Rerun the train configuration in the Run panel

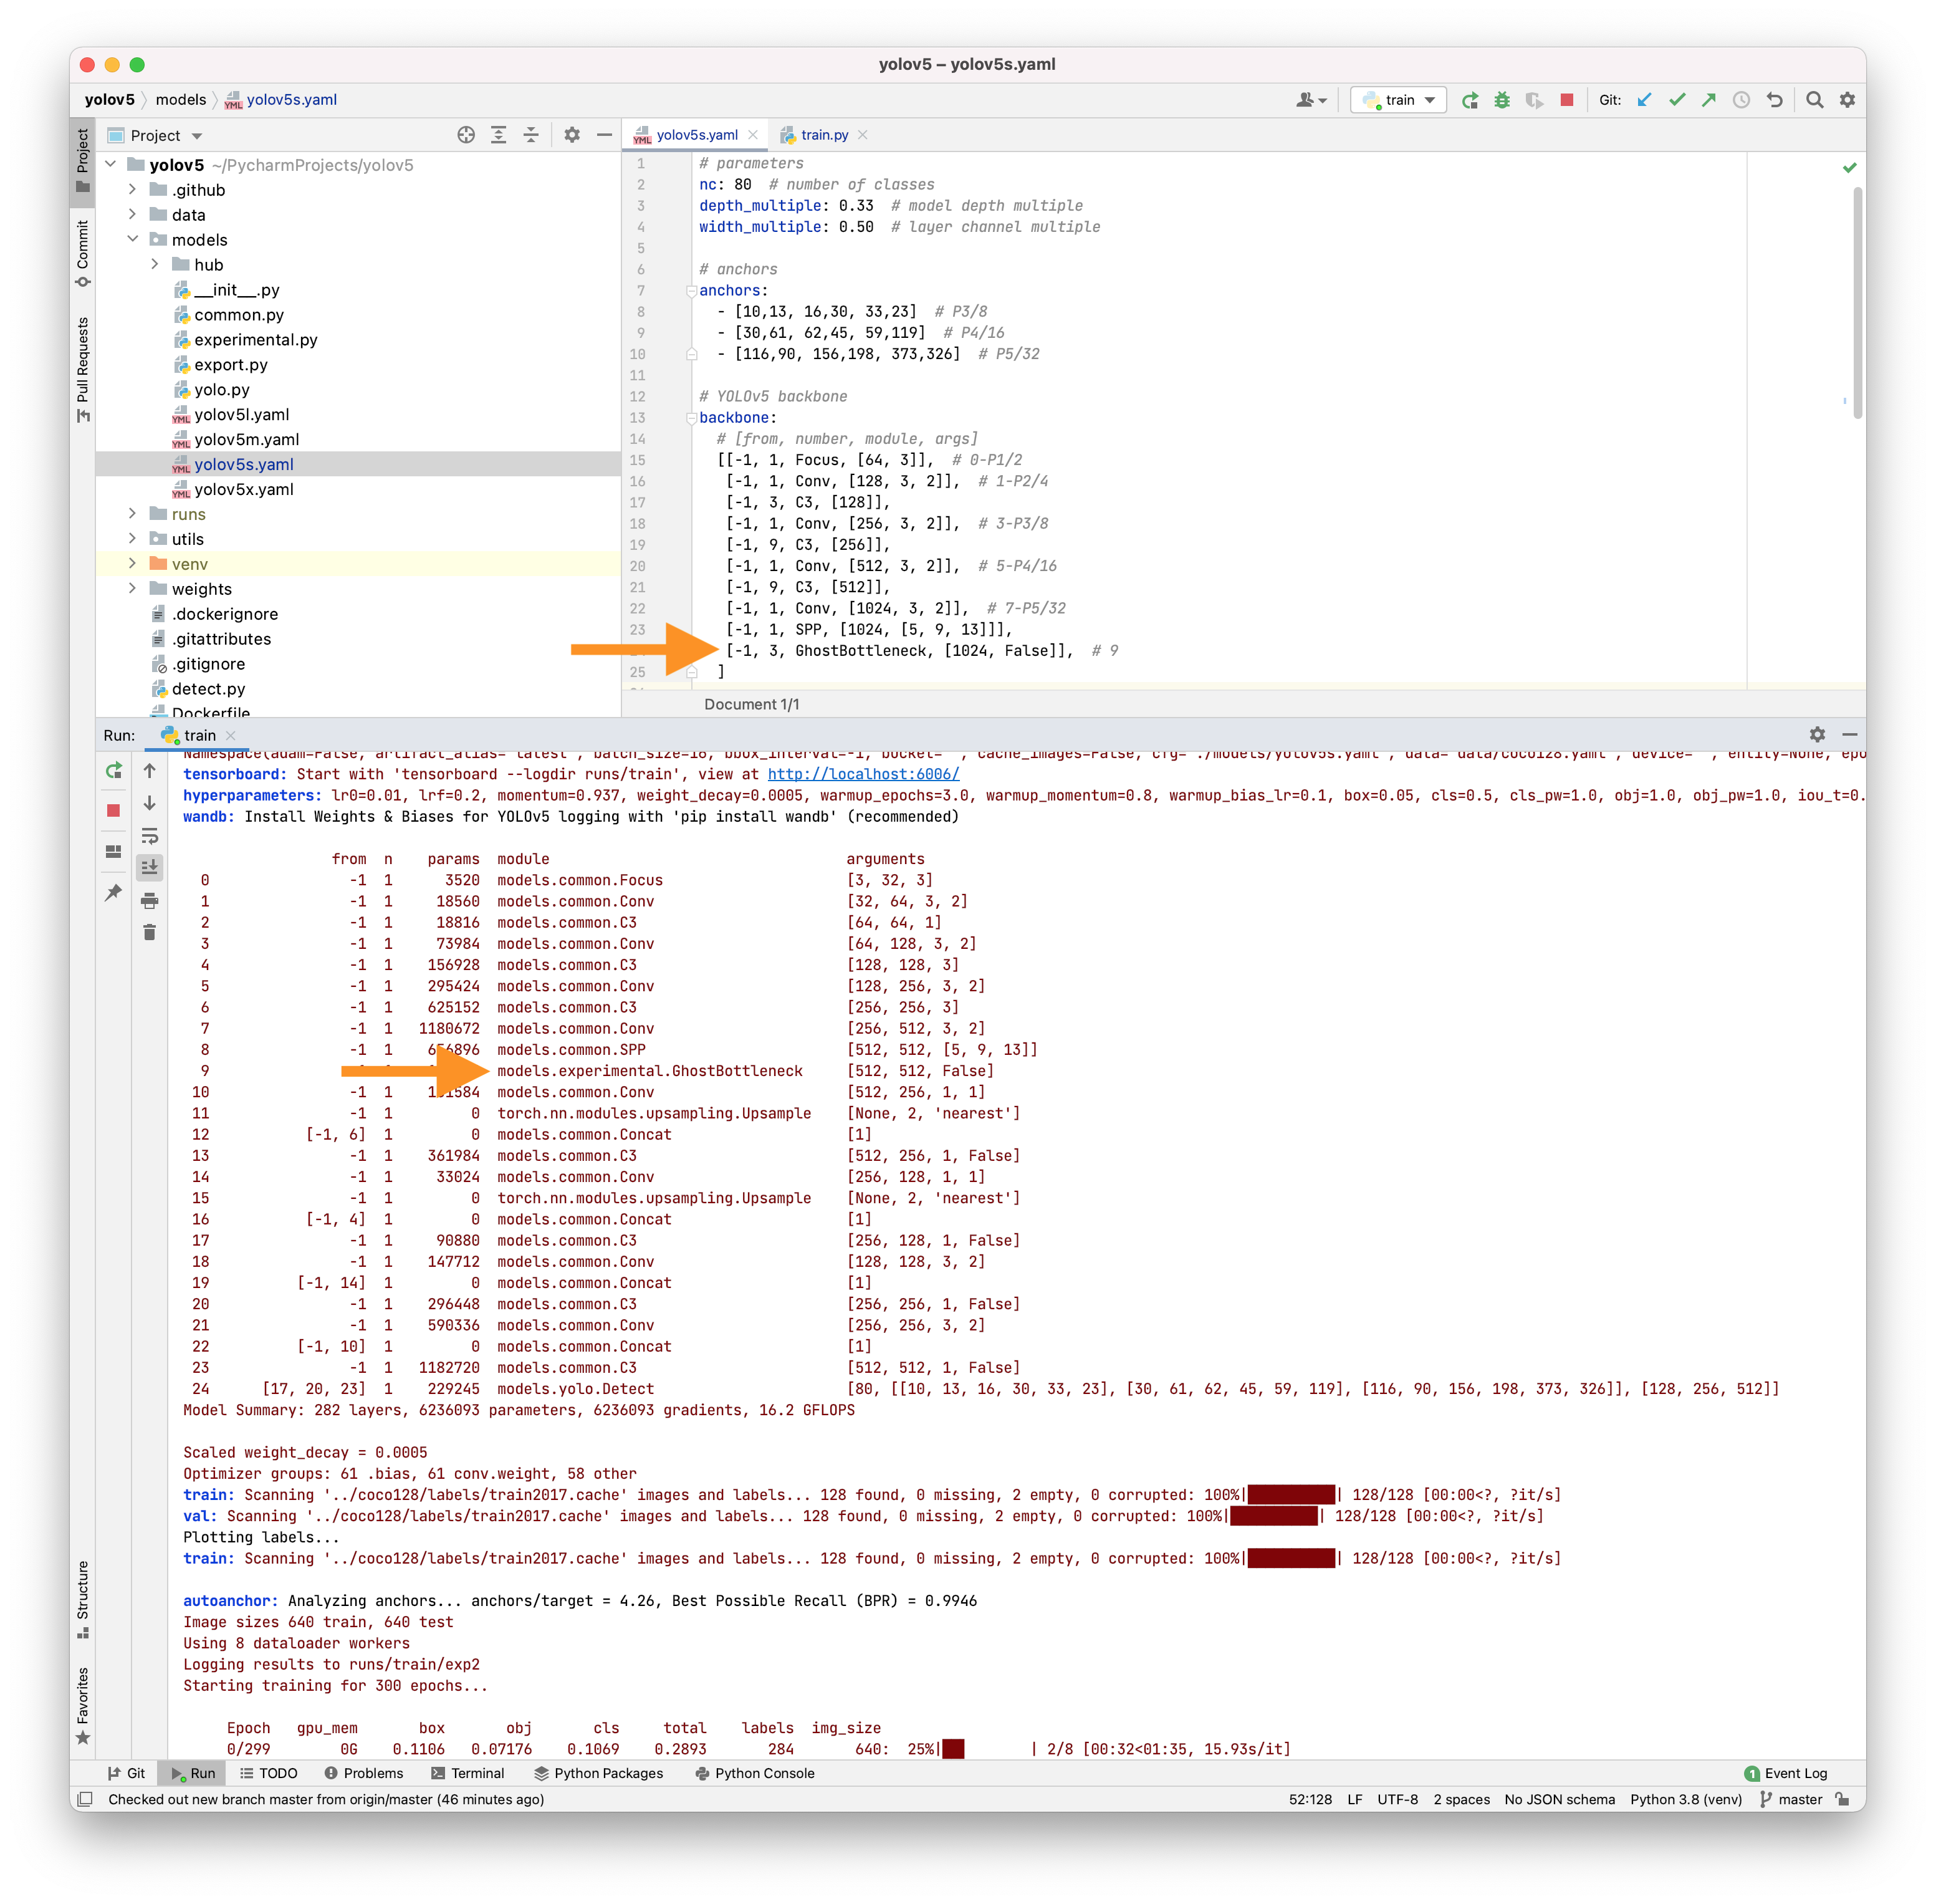pyautogui.click(x=113, y=770)
